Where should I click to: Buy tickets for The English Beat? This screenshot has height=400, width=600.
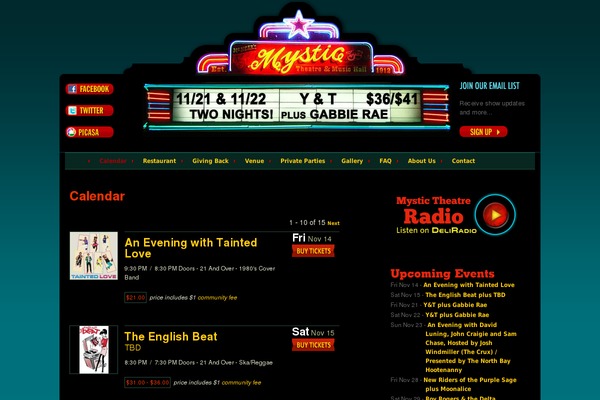[313, 345]
